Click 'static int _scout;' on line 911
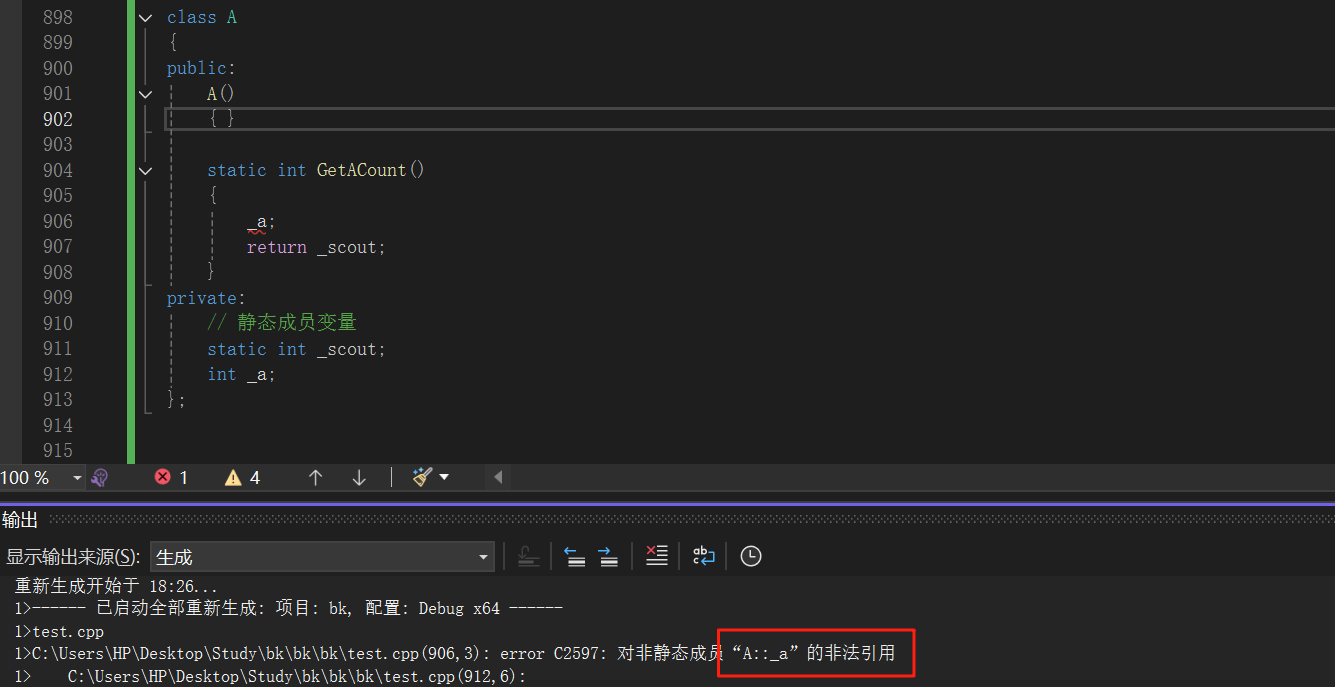1335x687 pixels. click(296, 349)
